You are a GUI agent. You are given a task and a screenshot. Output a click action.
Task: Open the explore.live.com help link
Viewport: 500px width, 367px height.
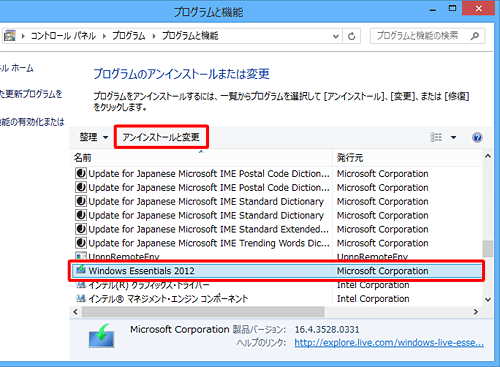[x=389, y=343]
